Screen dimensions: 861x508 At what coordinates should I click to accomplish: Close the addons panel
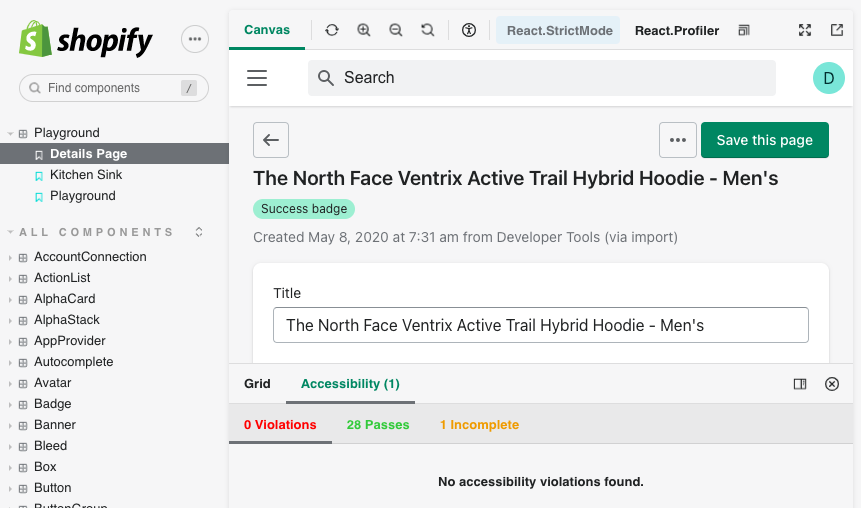[832, 384]
